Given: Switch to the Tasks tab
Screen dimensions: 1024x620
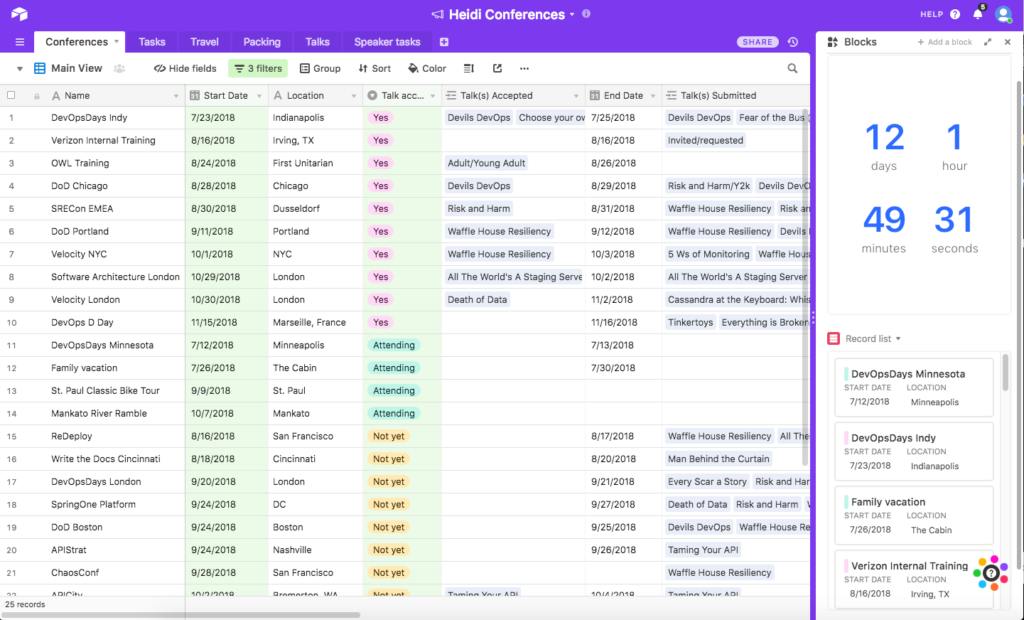Looking at the screenshot, I should pyautogui.click(x=152, y=42).
